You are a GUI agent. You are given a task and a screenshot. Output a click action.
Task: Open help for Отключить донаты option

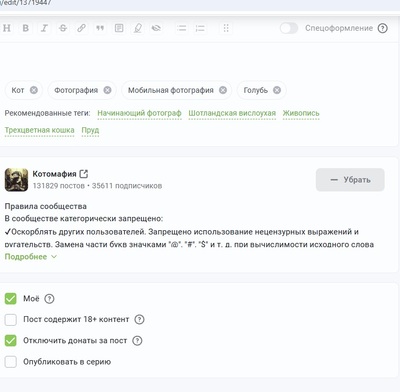coord(137,341)
